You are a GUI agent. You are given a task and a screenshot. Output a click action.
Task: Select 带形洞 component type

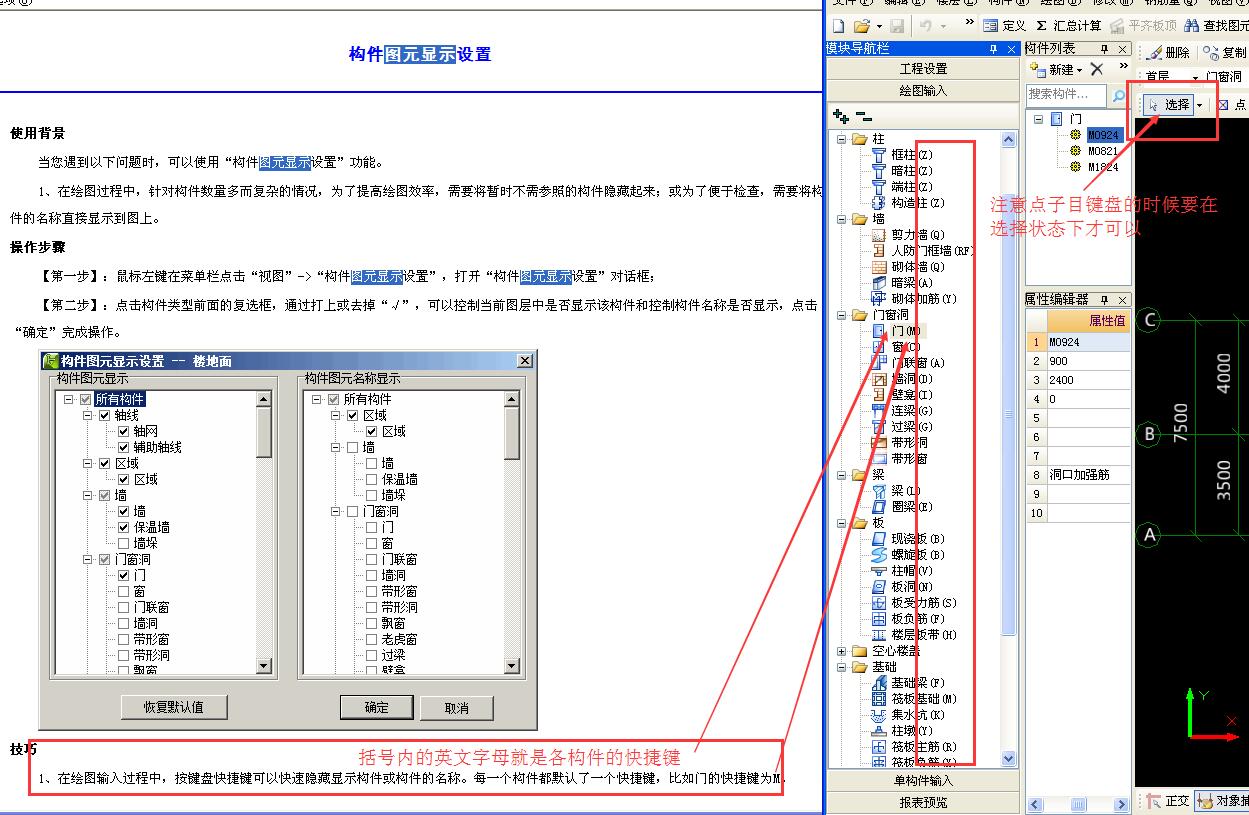tap(899, 443)
